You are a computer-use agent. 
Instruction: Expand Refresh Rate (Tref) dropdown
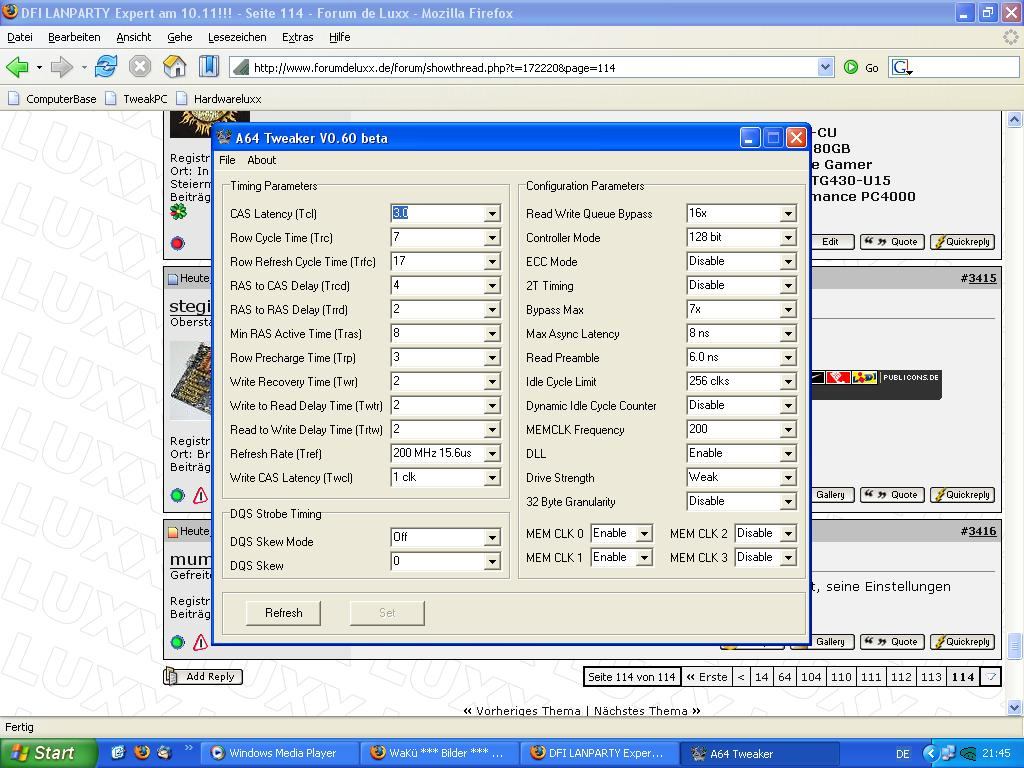pyautogui.click(x=492, y=454)
